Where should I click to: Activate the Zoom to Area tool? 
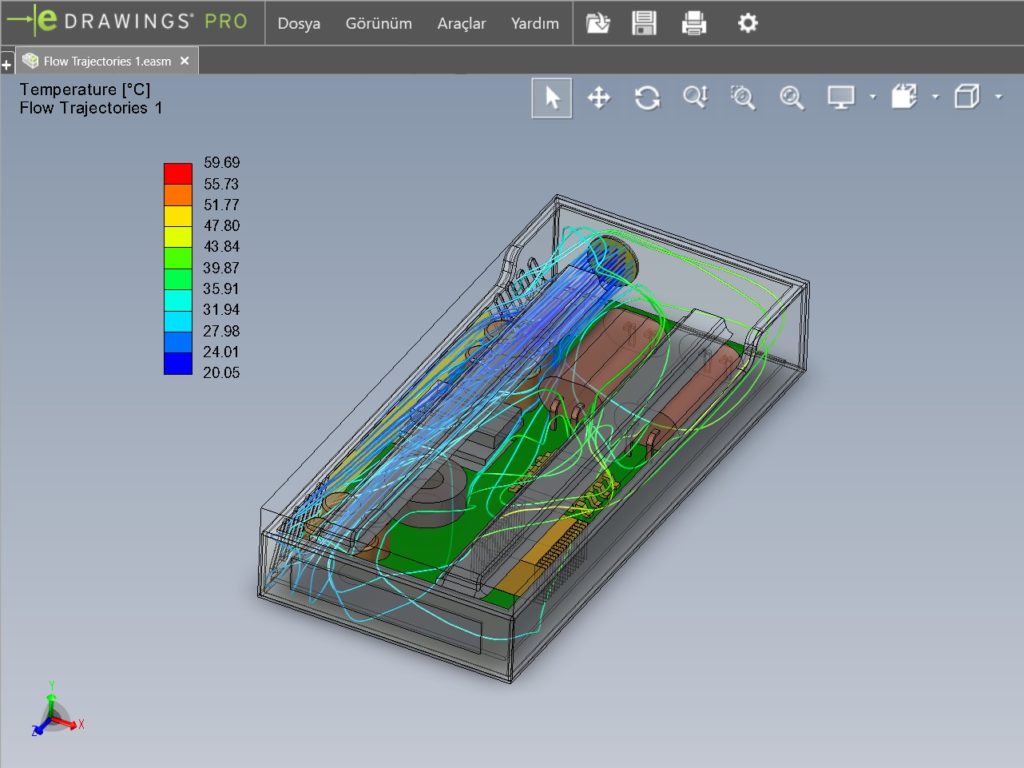[x=743, y=97]
